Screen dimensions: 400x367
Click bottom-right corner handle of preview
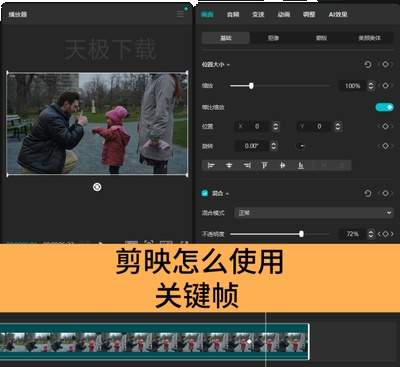coord(187,175)
